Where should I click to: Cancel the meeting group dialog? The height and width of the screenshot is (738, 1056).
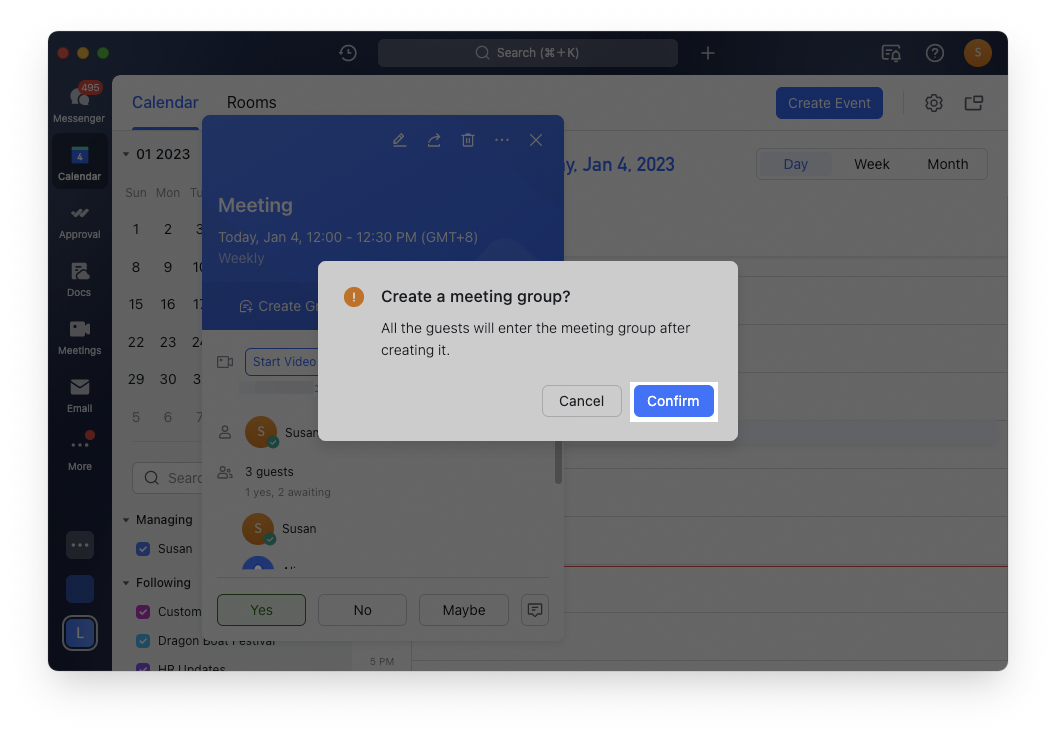pos(581,401)
